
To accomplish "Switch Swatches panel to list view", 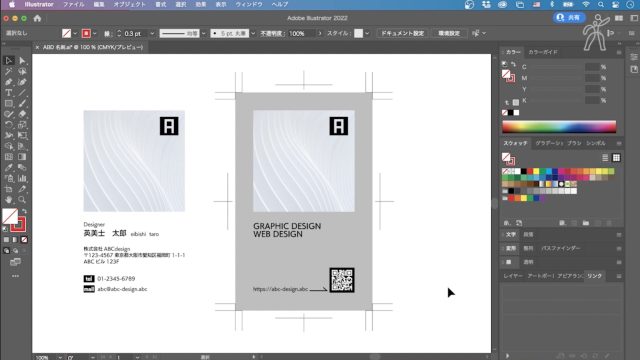I will pyautogui.click(x=605, y=158).
